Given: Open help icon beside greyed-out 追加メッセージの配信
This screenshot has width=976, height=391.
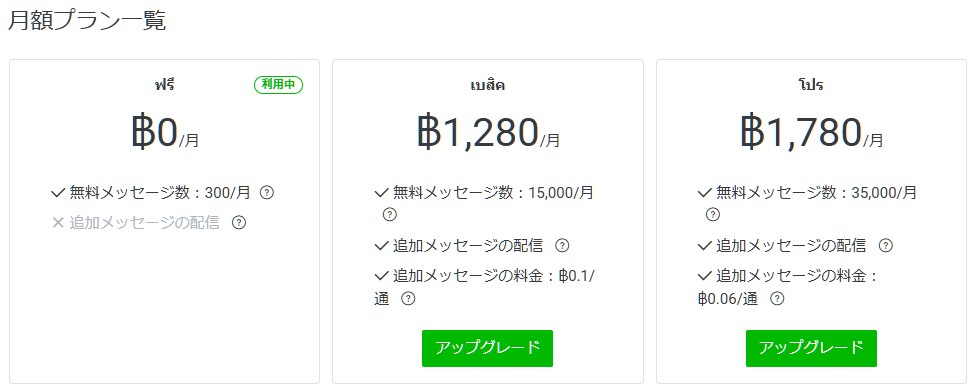Looking at the screenshot, I should point(238,222).
